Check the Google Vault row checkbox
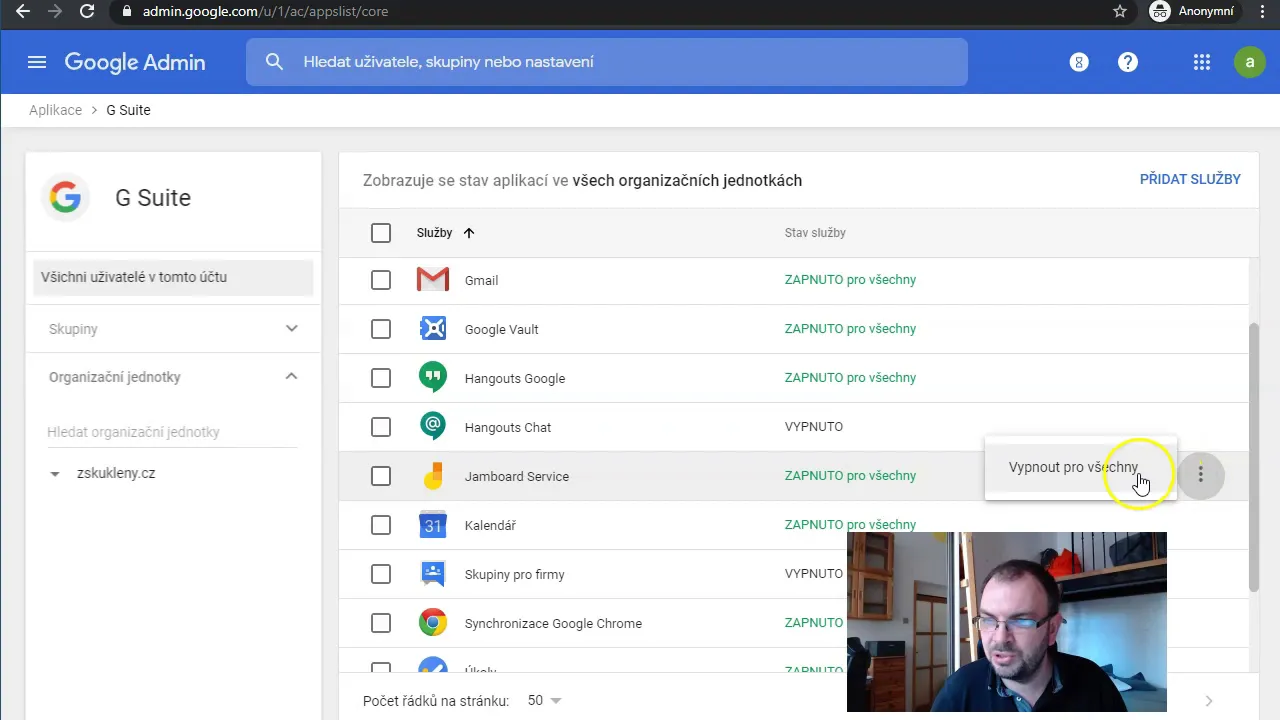 (381, 329)
